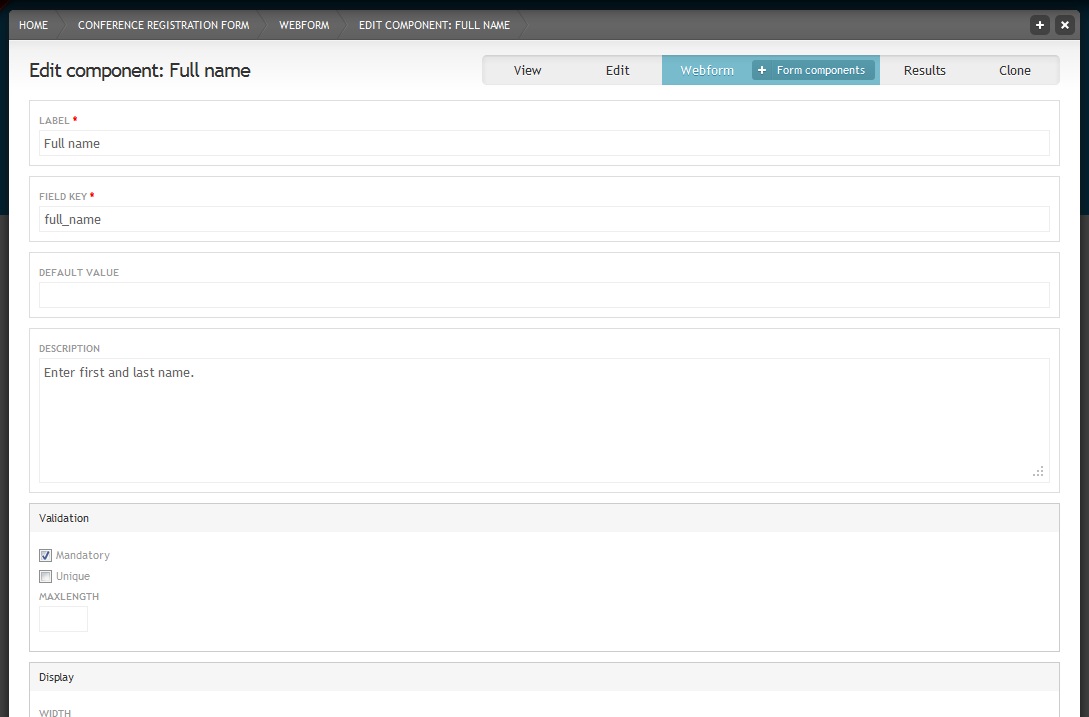
Task: Click Edit Component: Full Name breadcrumb
Action: (434, 25)
